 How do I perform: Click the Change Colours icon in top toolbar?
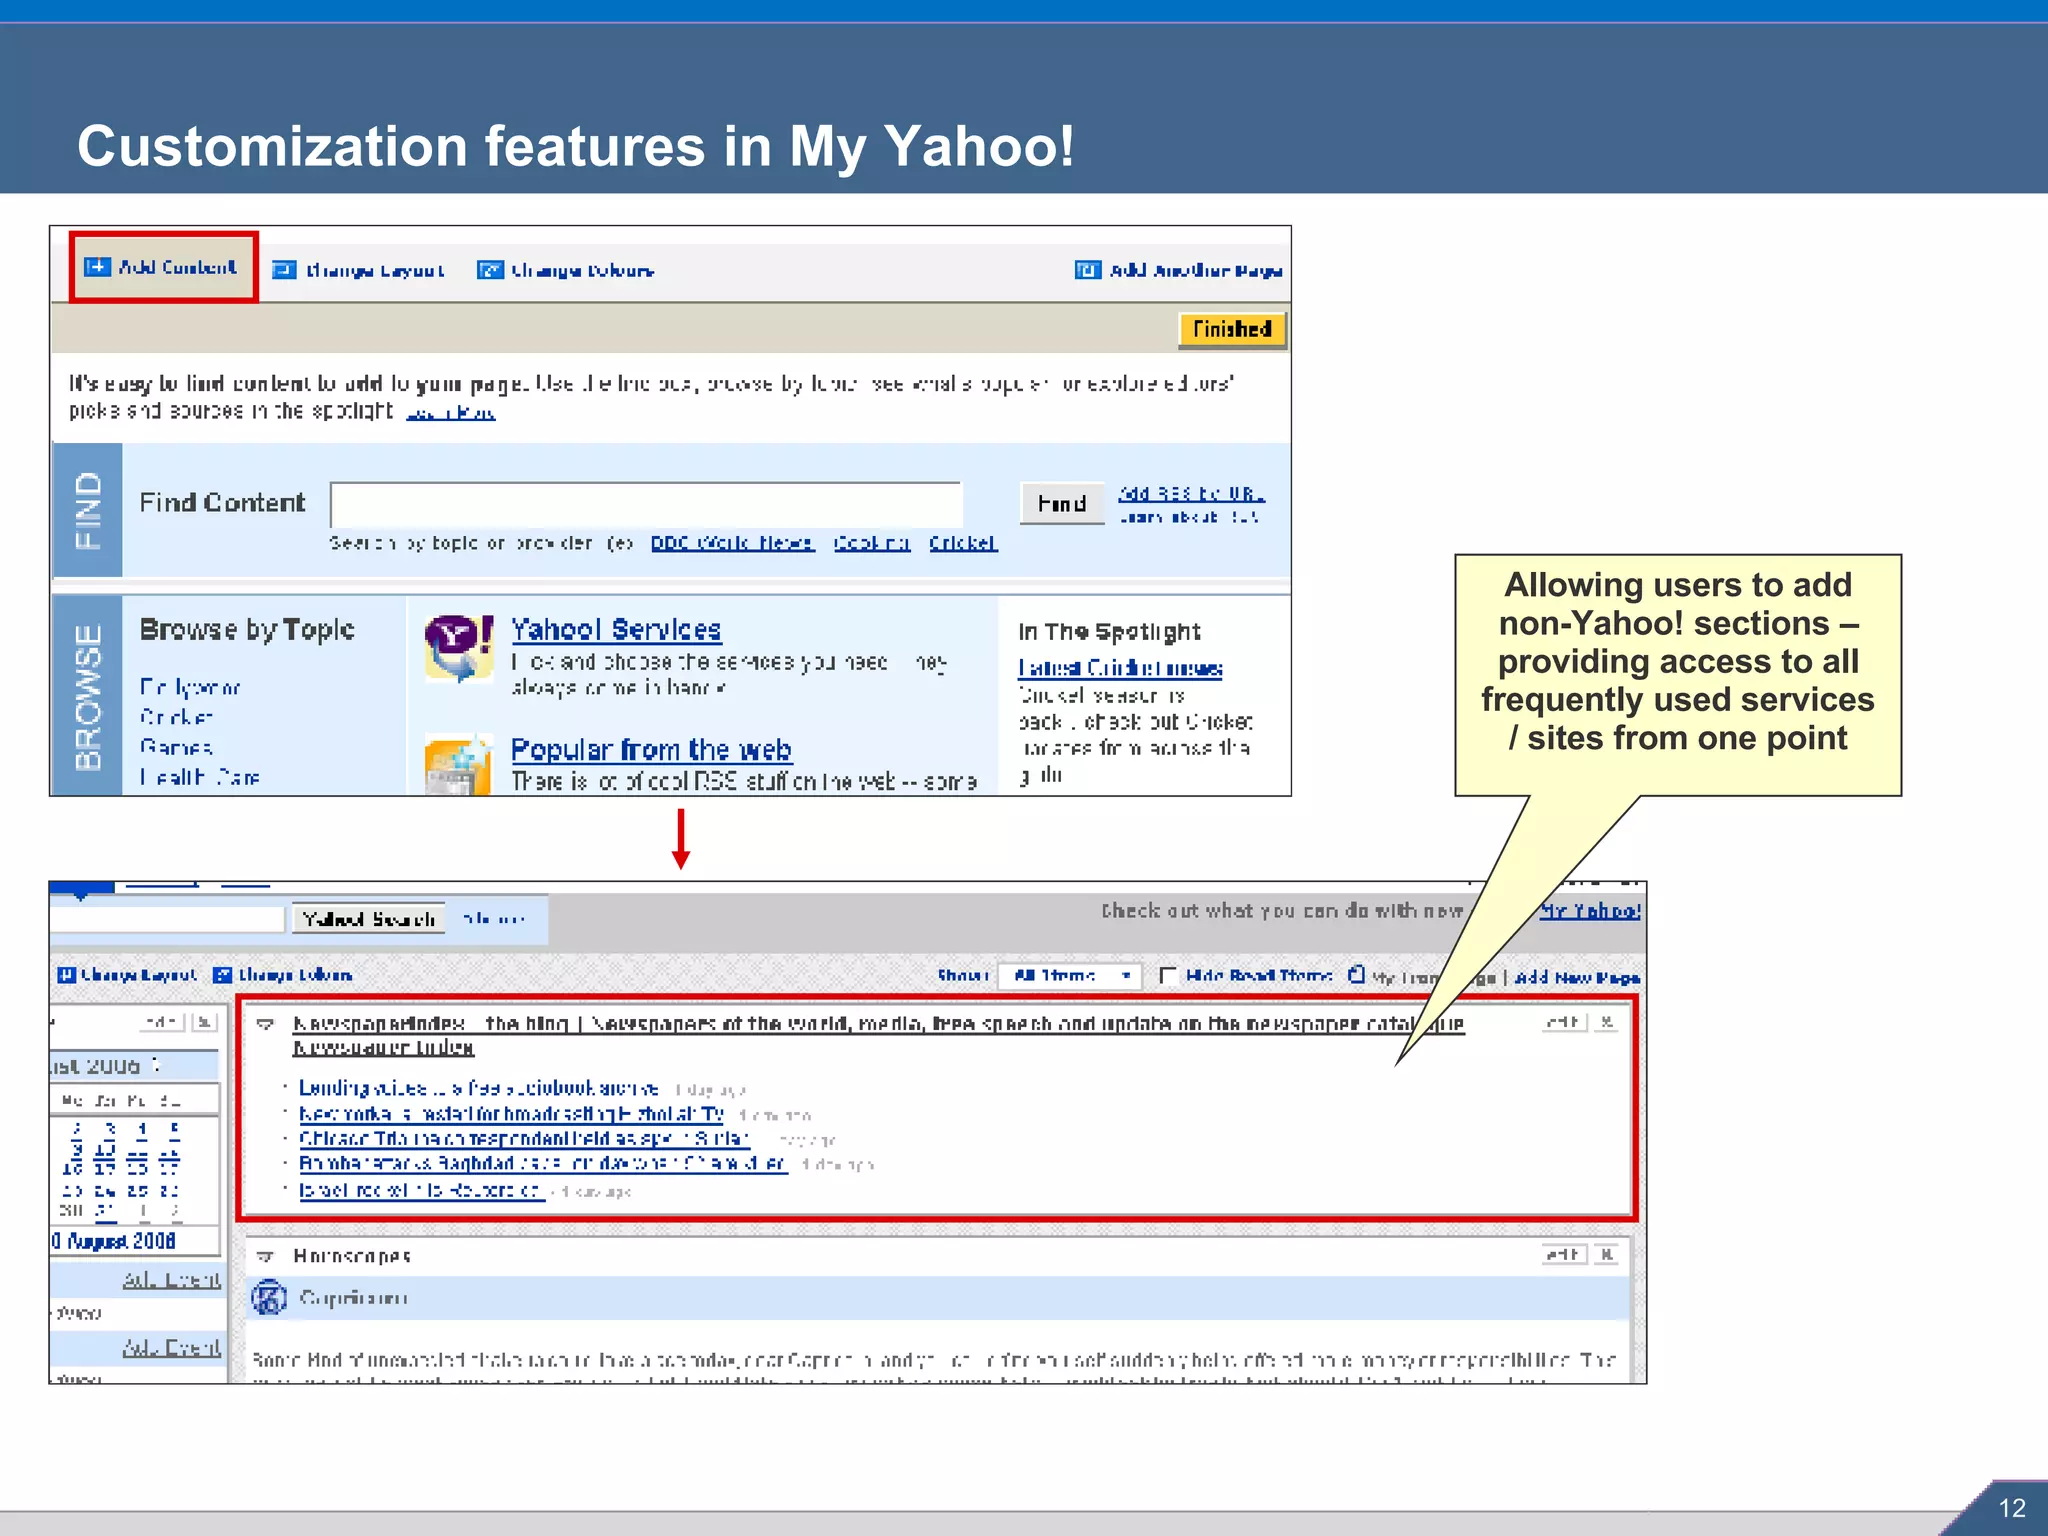click(490, 270)
